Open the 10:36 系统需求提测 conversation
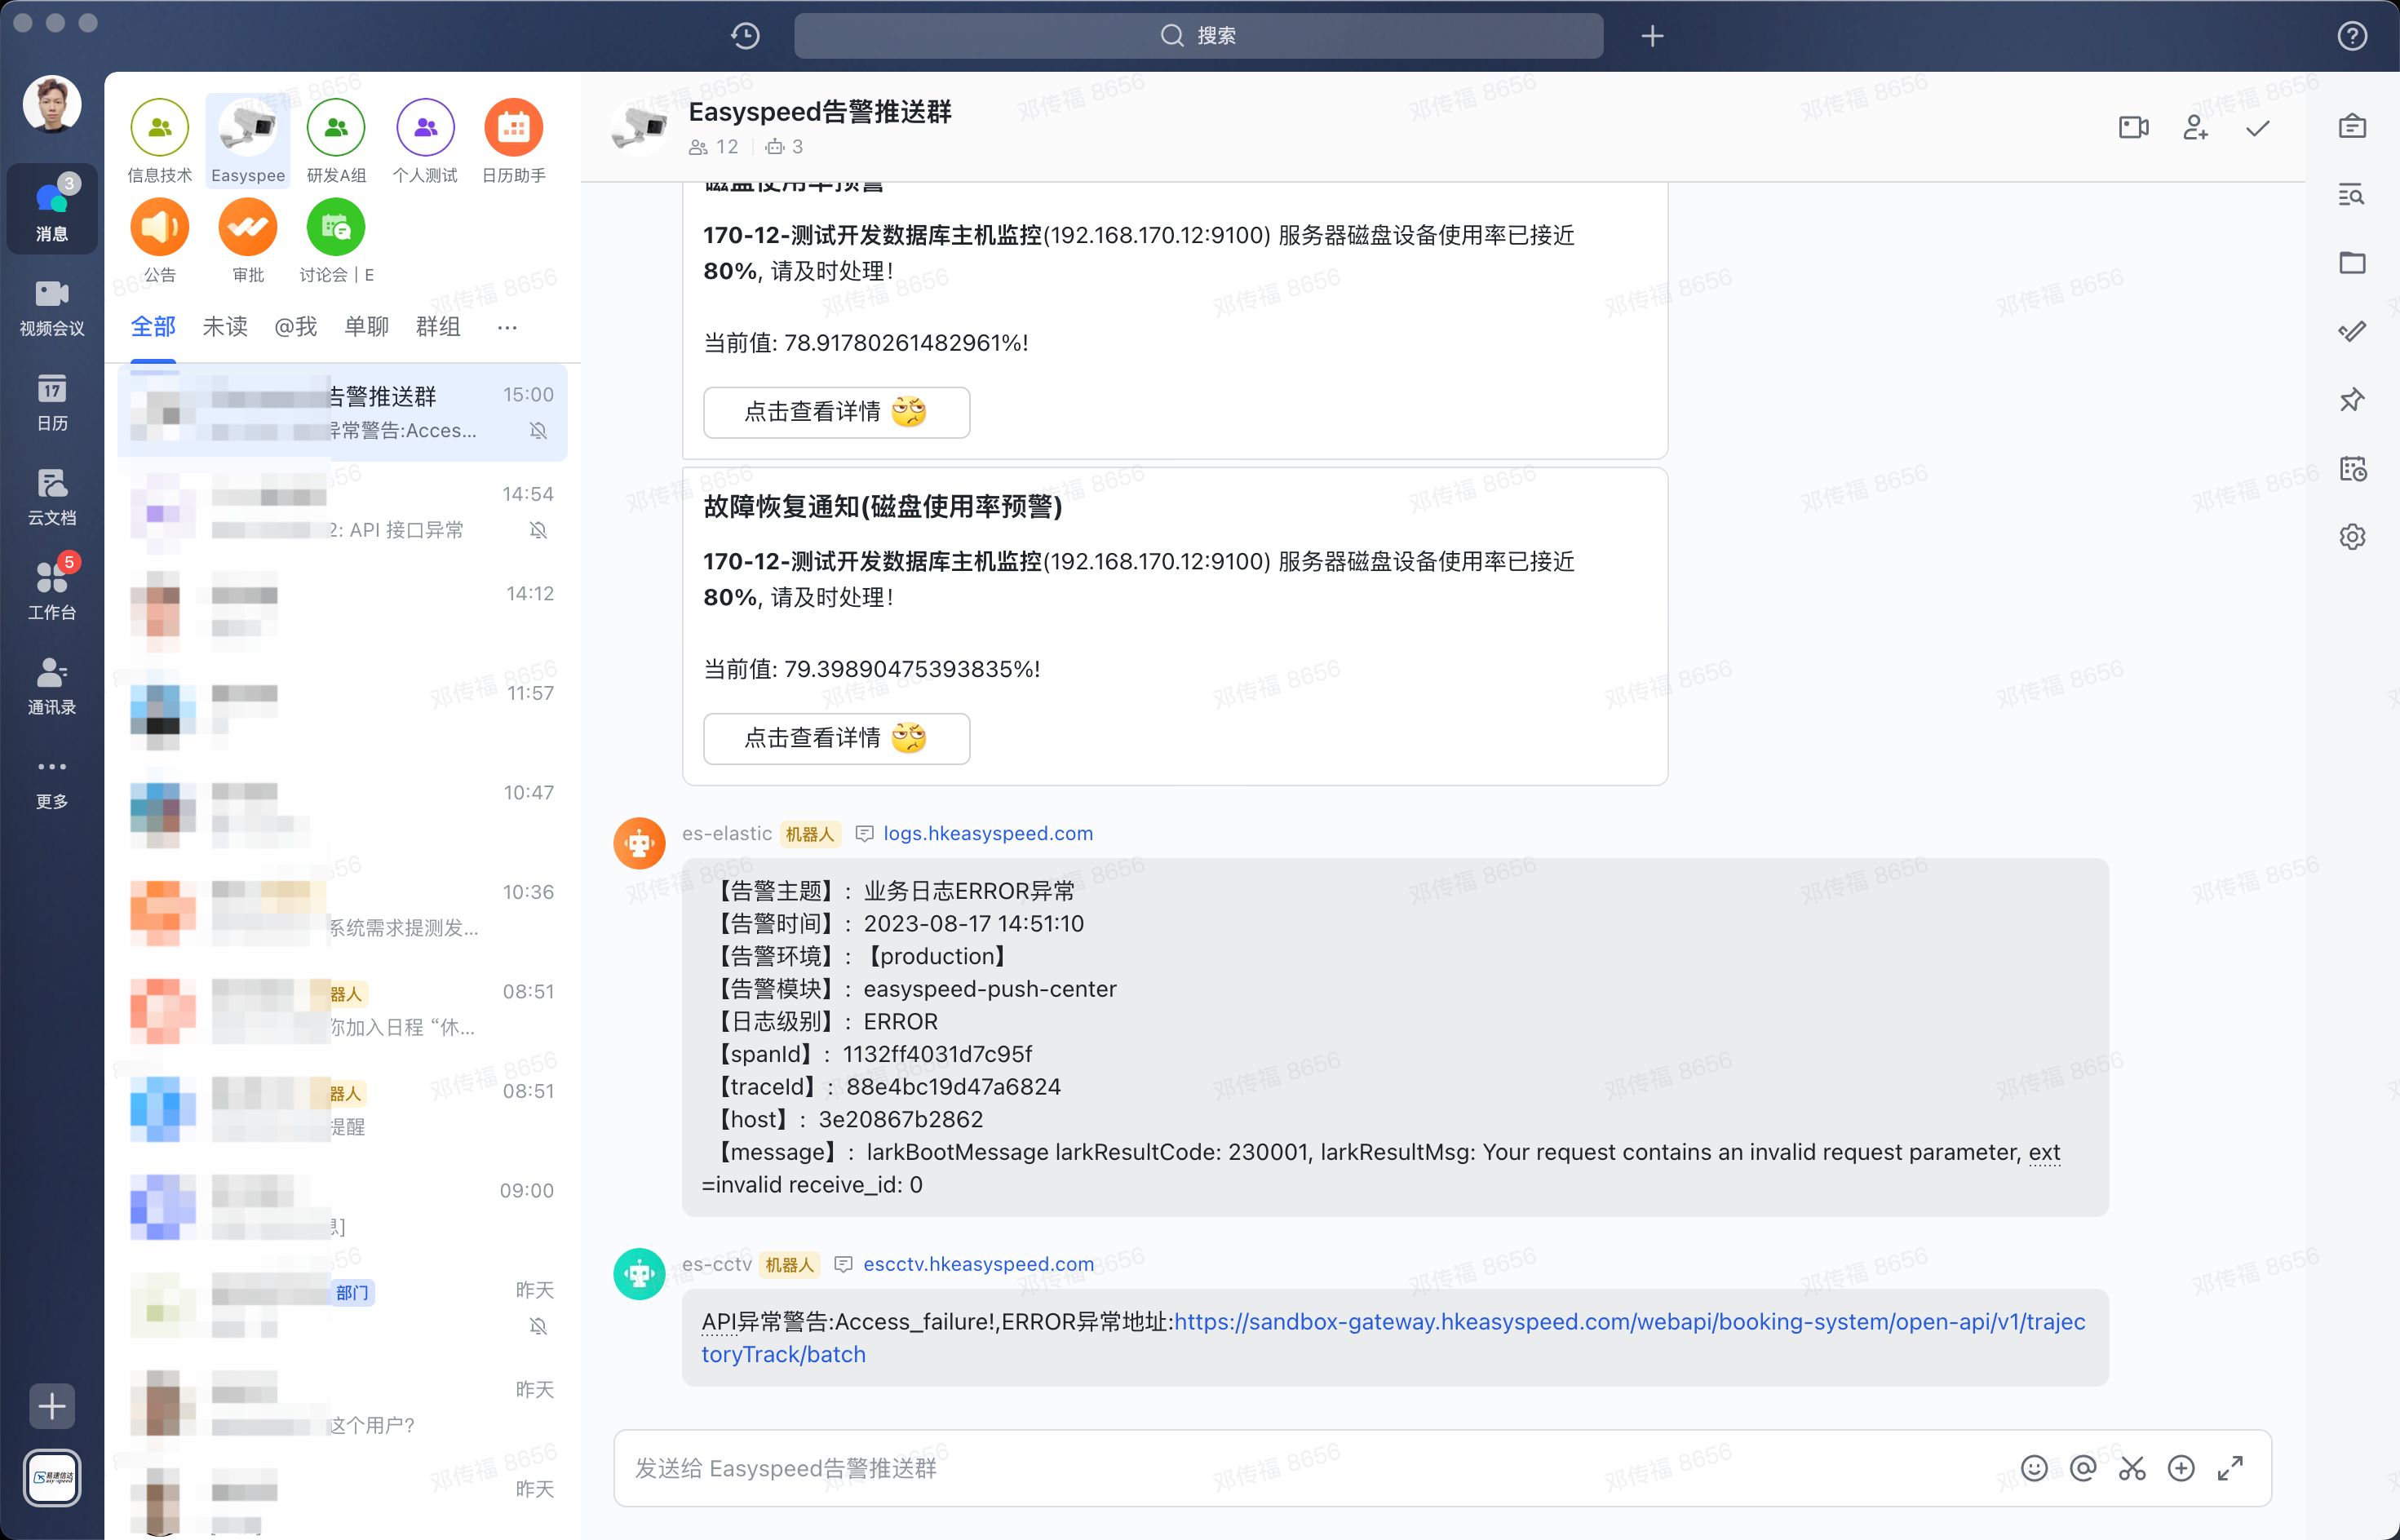This screenshot has height=1540, width=2400. tap(343, 909)
